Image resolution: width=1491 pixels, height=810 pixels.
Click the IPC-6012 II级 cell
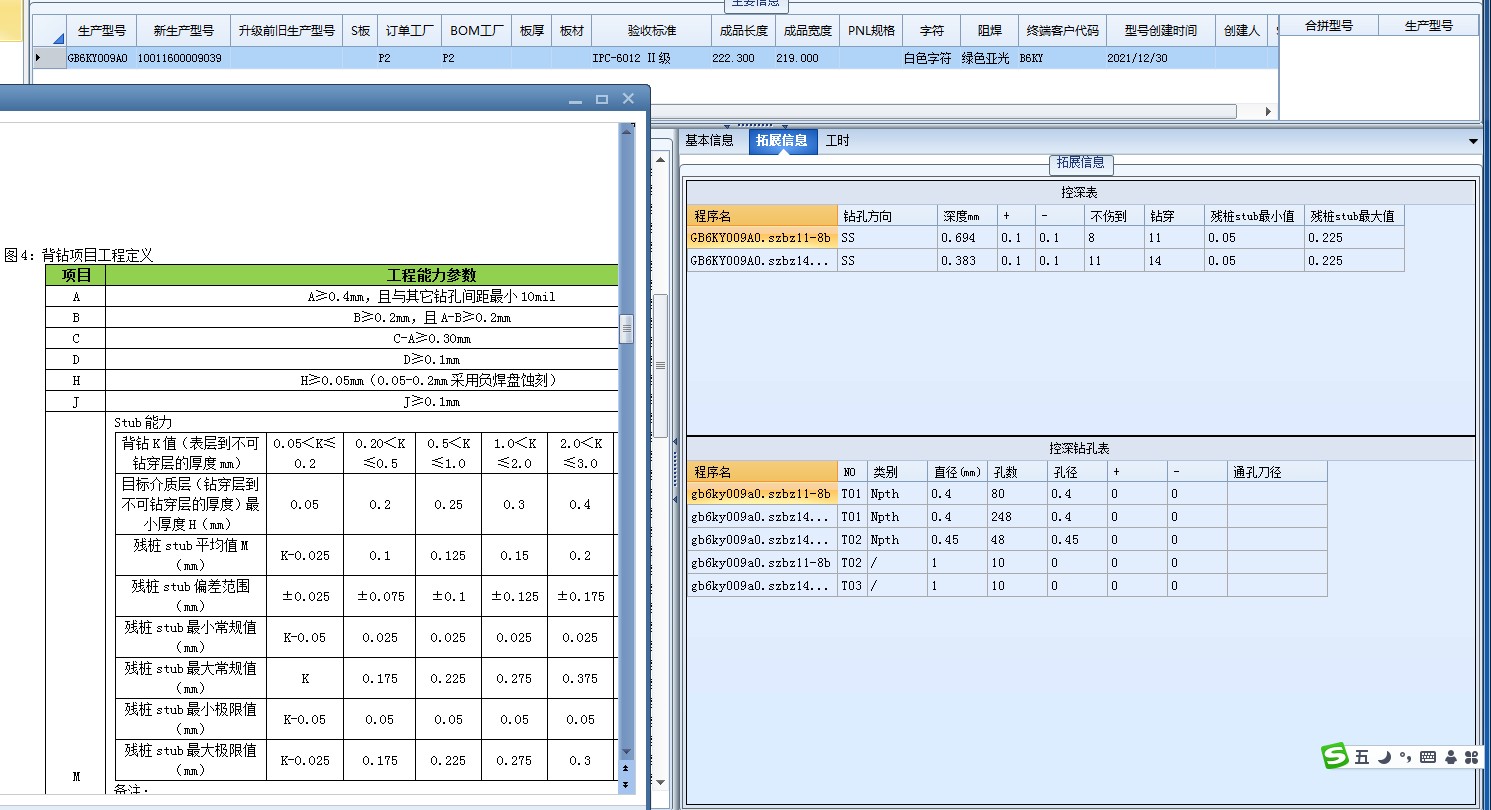point(651,58)
